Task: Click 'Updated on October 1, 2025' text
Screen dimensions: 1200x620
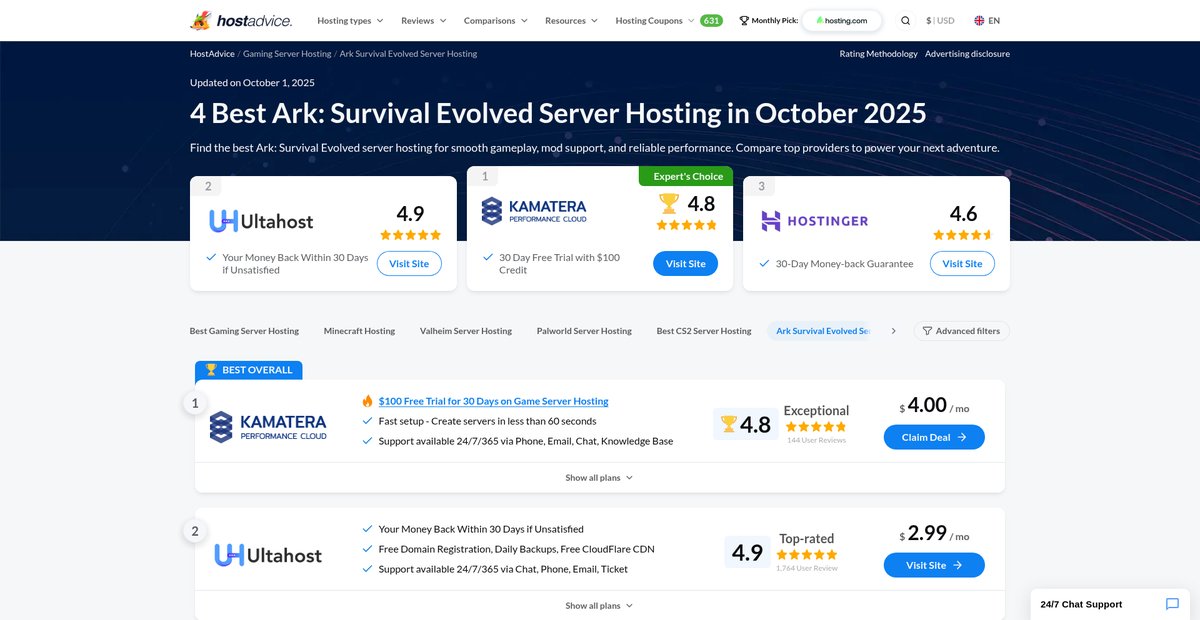Action: [252, 83]
